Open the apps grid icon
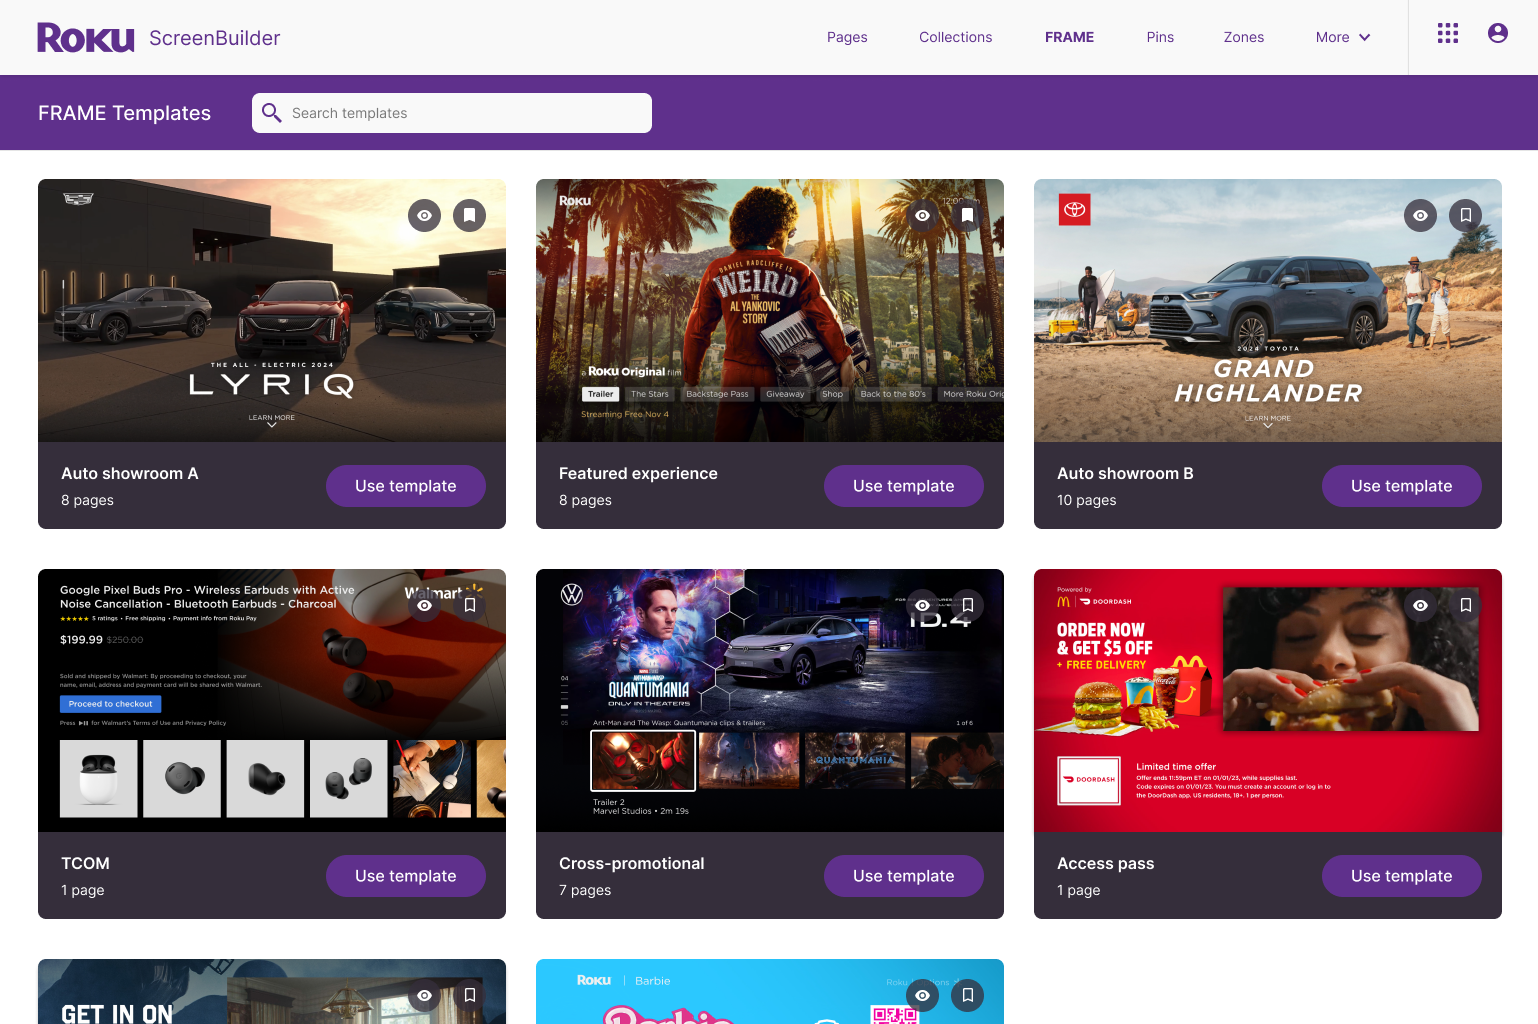The width and height of the screenshot is (1538, 1024). click(1447, 34)
